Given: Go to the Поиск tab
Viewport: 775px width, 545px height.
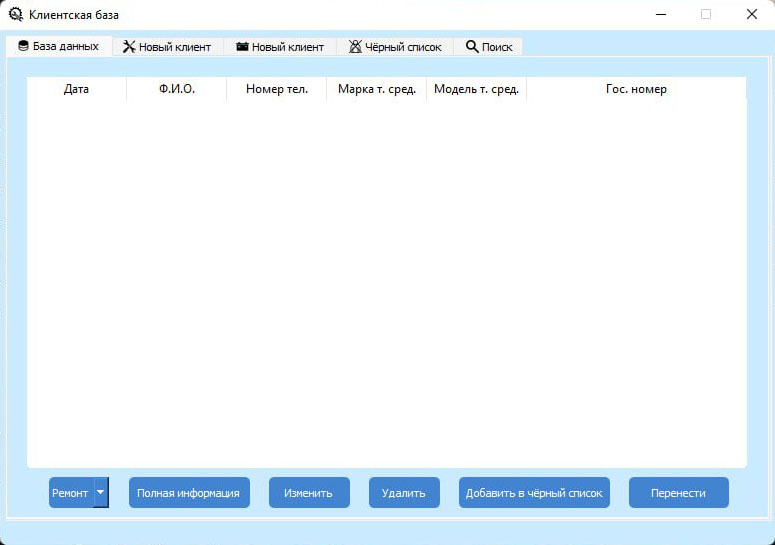Looking at the screenshot, I should pos(488,47).
